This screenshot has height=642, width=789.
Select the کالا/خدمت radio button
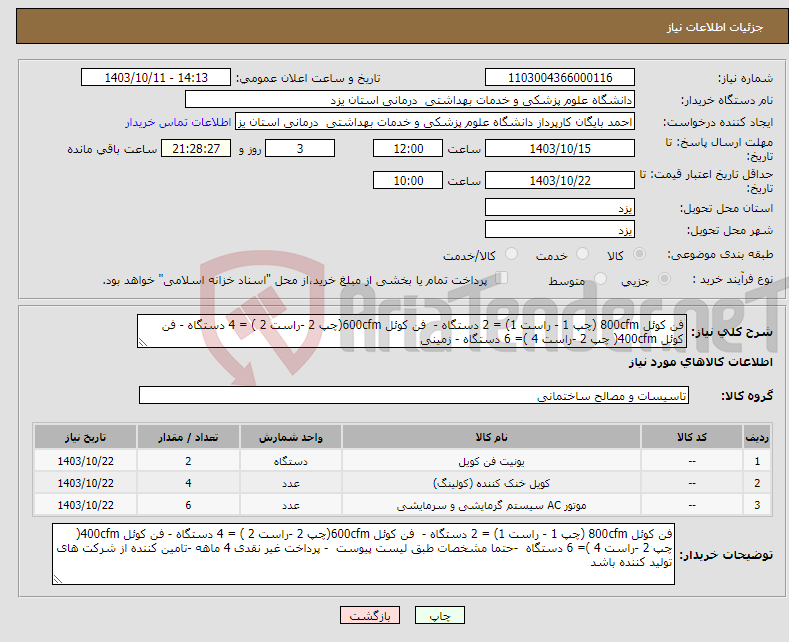click(511, 254)
